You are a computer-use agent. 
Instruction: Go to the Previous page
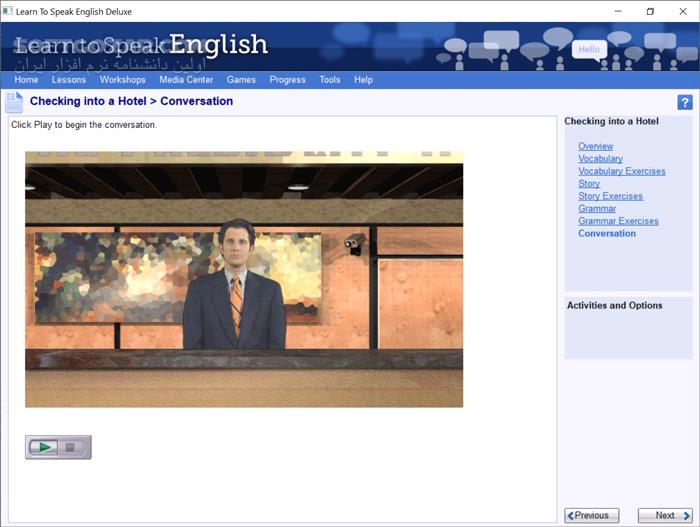pos(592,515)
